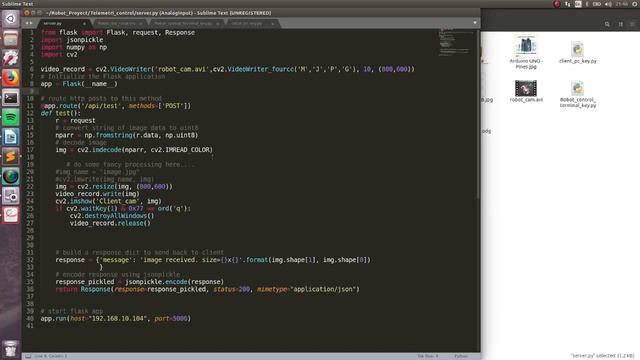Image resolution: width=640 pixels, height=360 pixels.
Task: Open the power gear system menu
Action: (x=635, y=4)
